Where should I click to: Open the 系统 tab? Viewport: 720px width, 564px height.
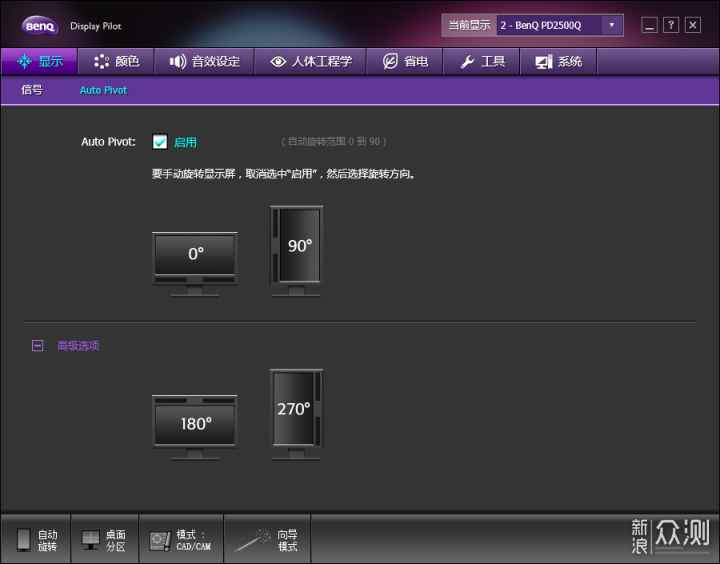point(558,61)
